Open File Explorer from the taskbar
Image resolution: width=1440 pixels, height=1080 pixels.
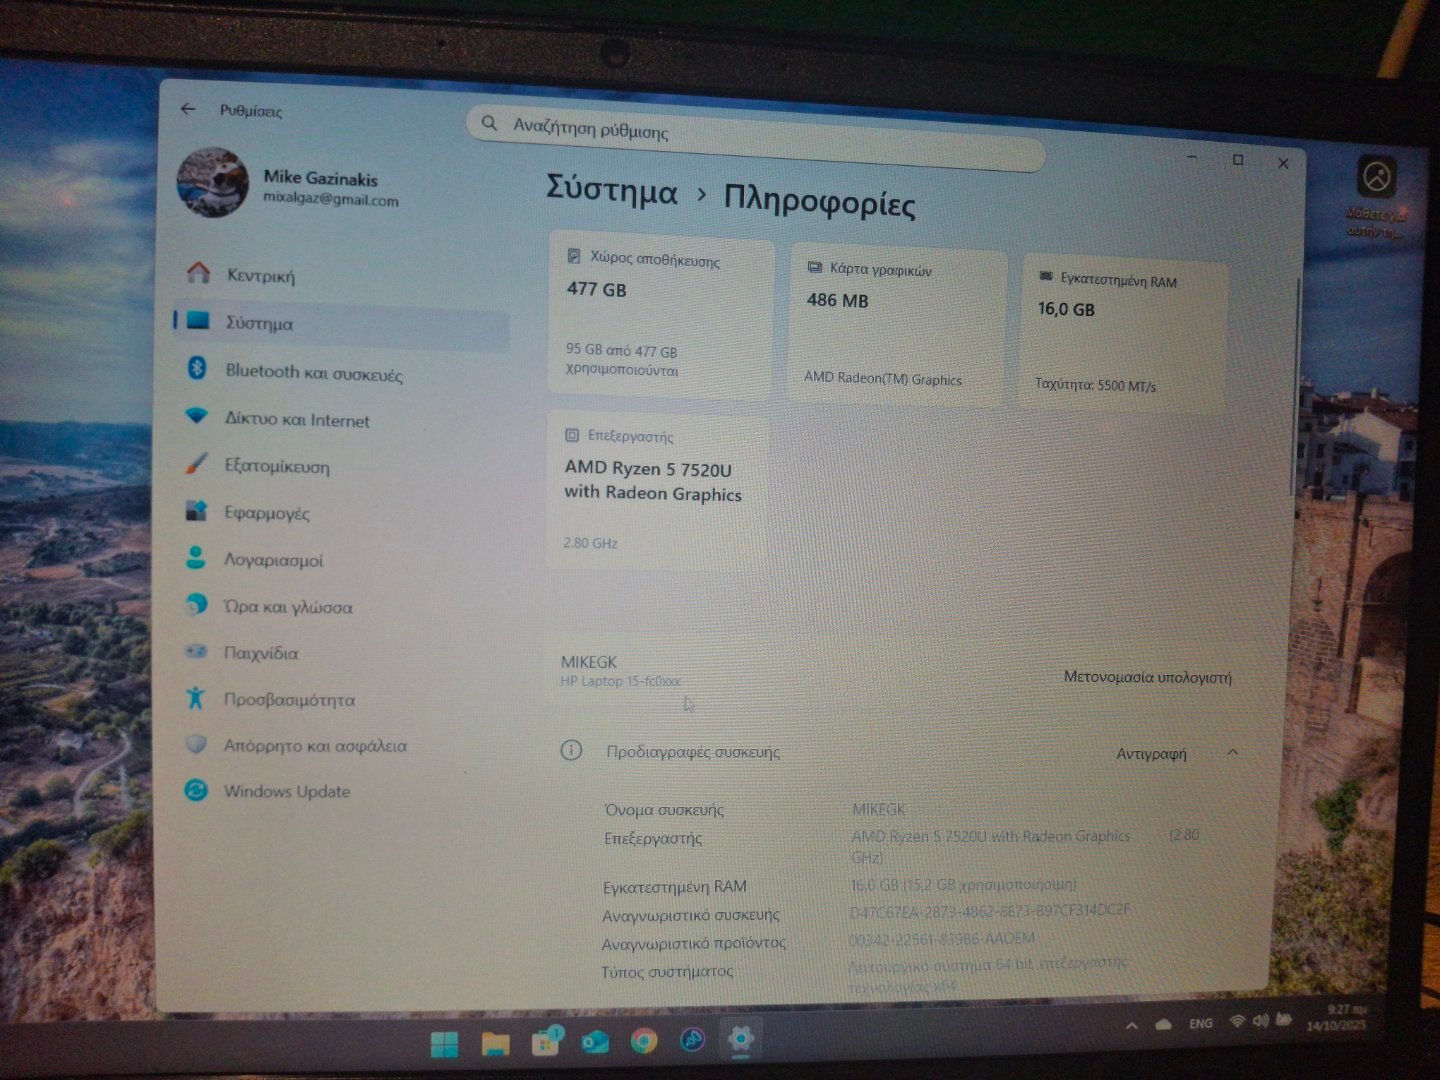(495, 1044)
